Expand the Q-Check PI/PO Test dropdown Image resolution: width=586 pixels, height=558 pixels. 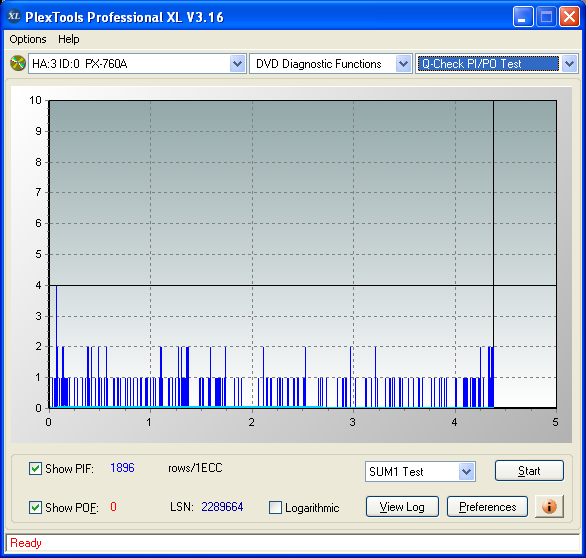coord(569,64)
